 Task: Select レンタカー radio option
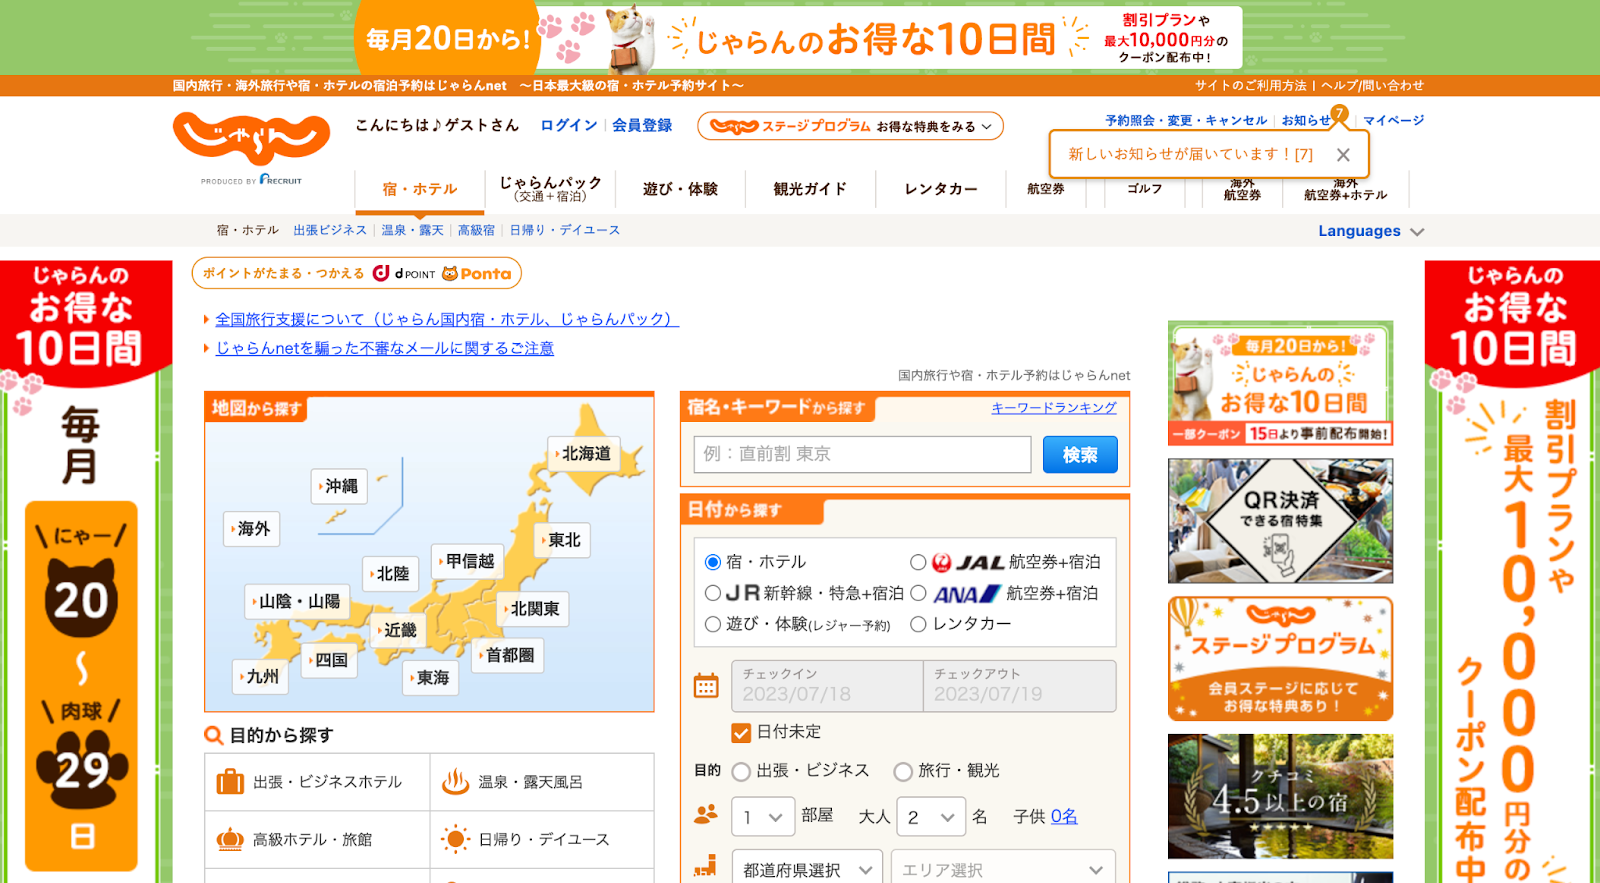[918, 624]
